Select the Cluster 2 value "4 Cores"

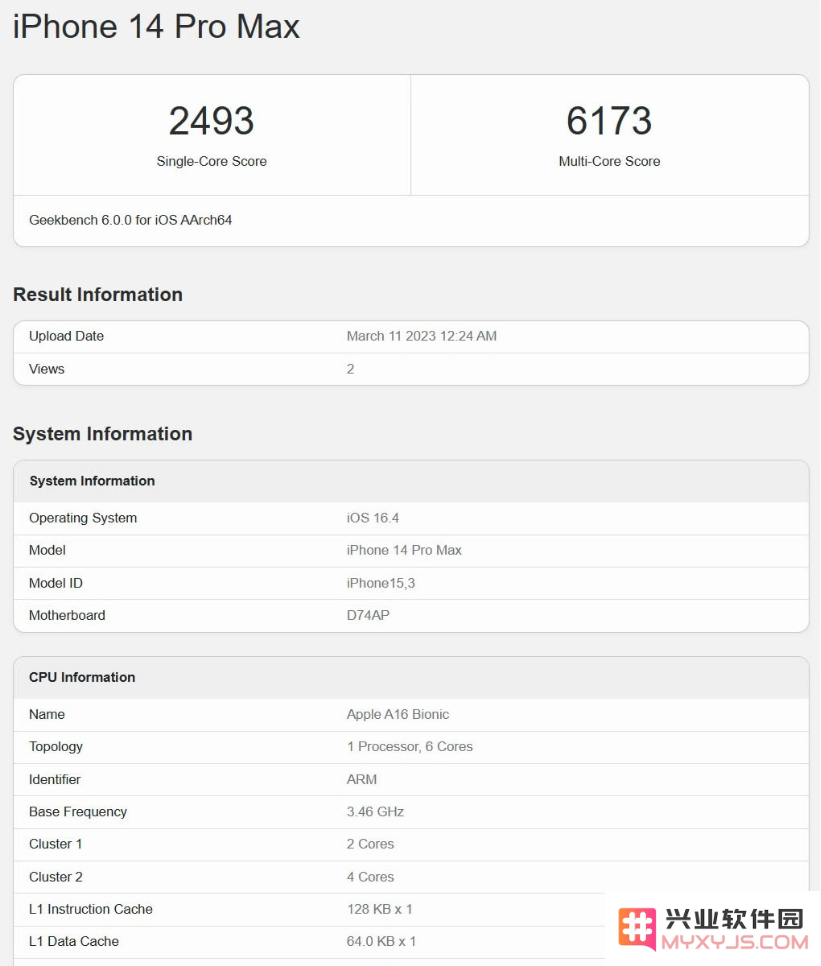370,877
